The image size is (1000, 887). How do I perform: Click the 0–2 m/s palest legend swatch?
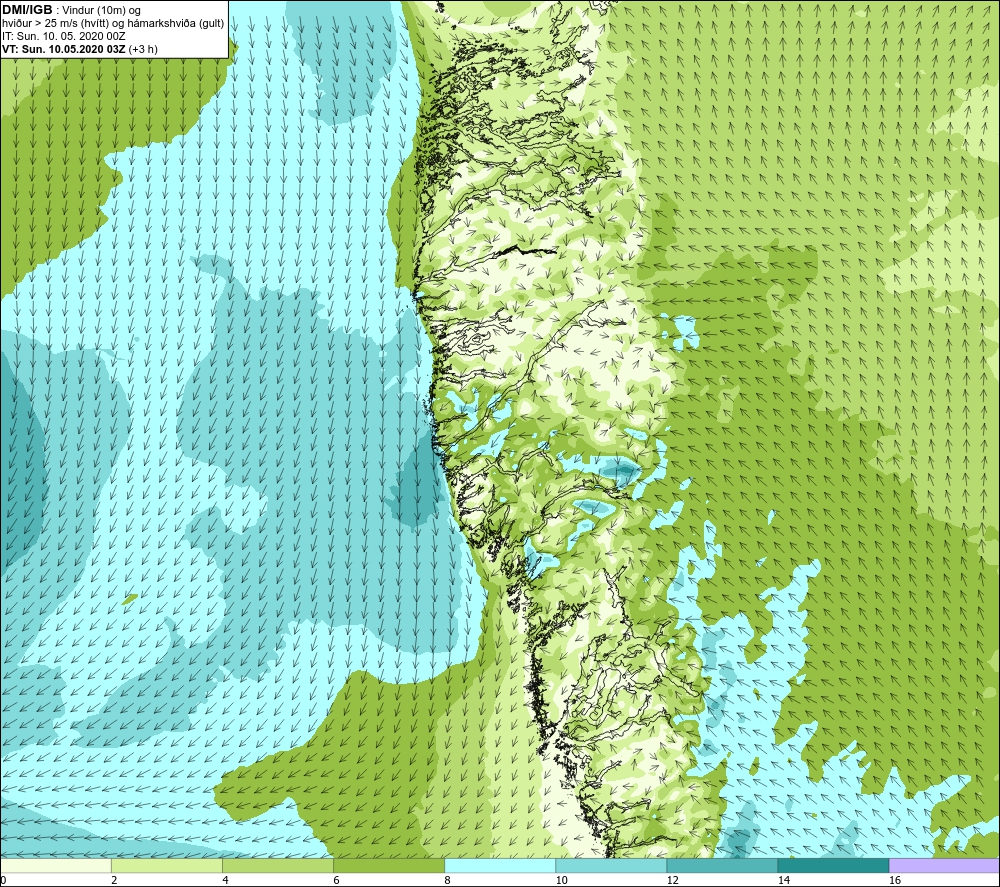pyautogui.click(x=56, y=865)
